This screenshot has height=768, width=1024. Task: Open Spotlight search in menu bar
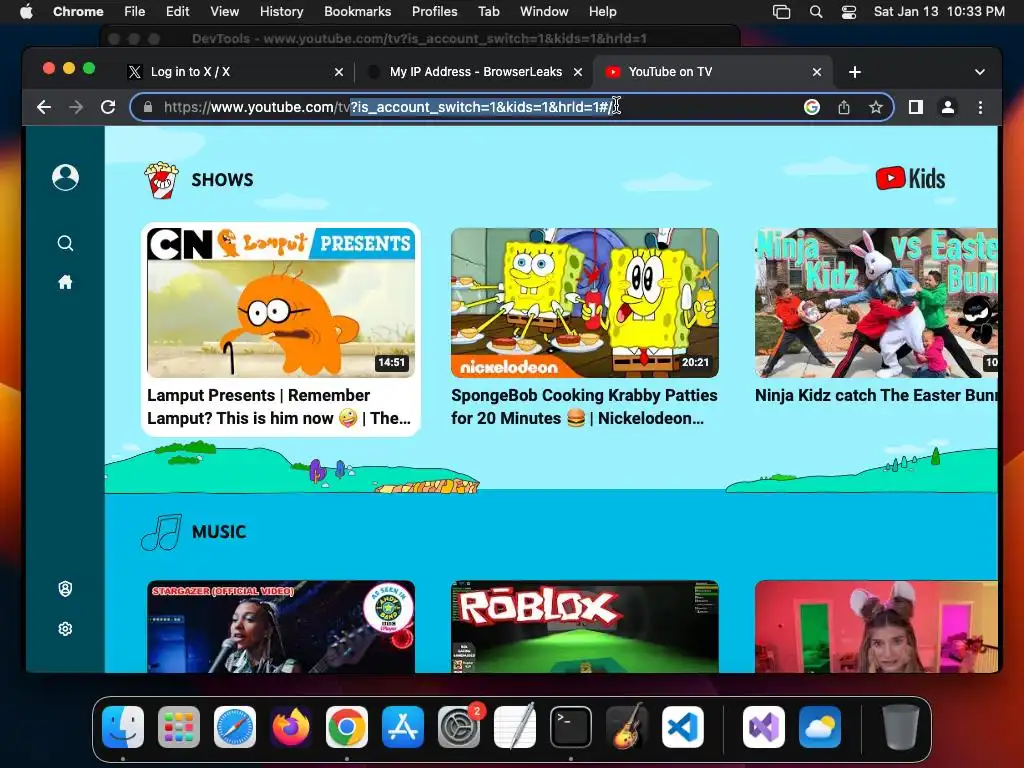click(816, 12)
